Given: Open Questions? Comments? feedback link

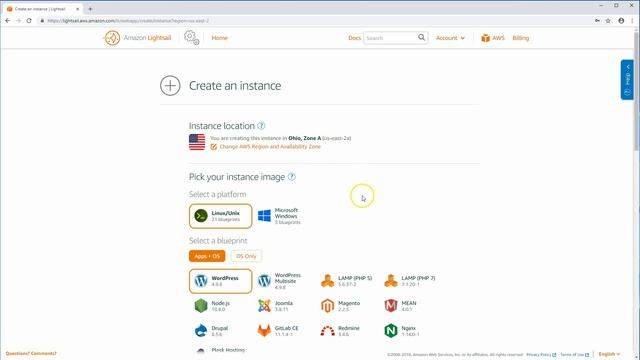Looking at the screenshot, I should click(x=31, y=353).
